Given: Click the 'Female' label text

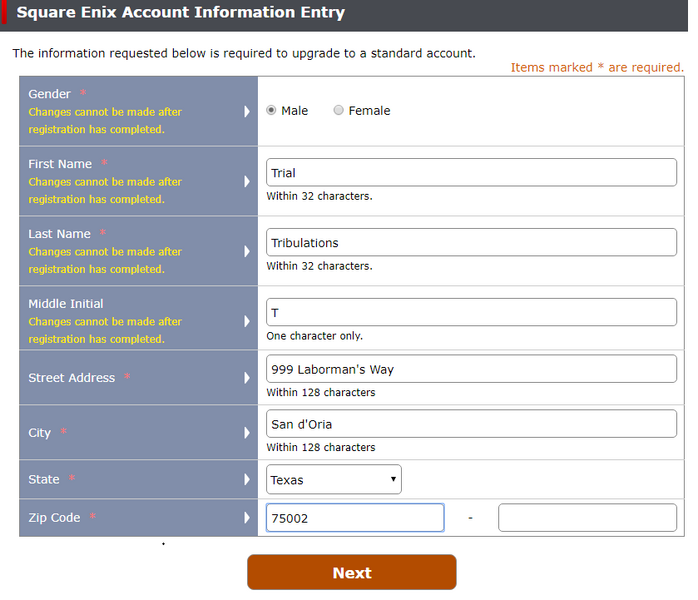Looking at the screenshot, I should click(369, 110).
